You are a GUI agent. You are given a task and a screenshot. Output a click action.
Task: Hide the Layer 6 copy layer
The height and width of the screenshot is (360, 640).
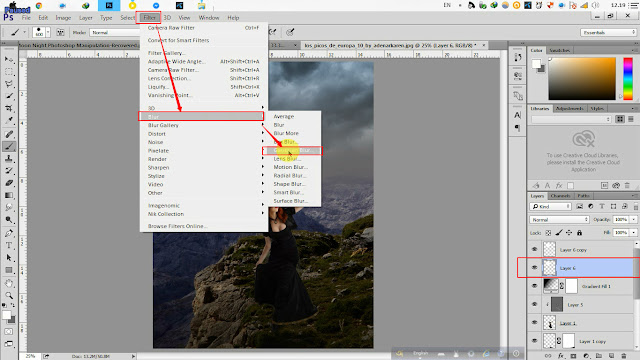[x=534, y=249]
